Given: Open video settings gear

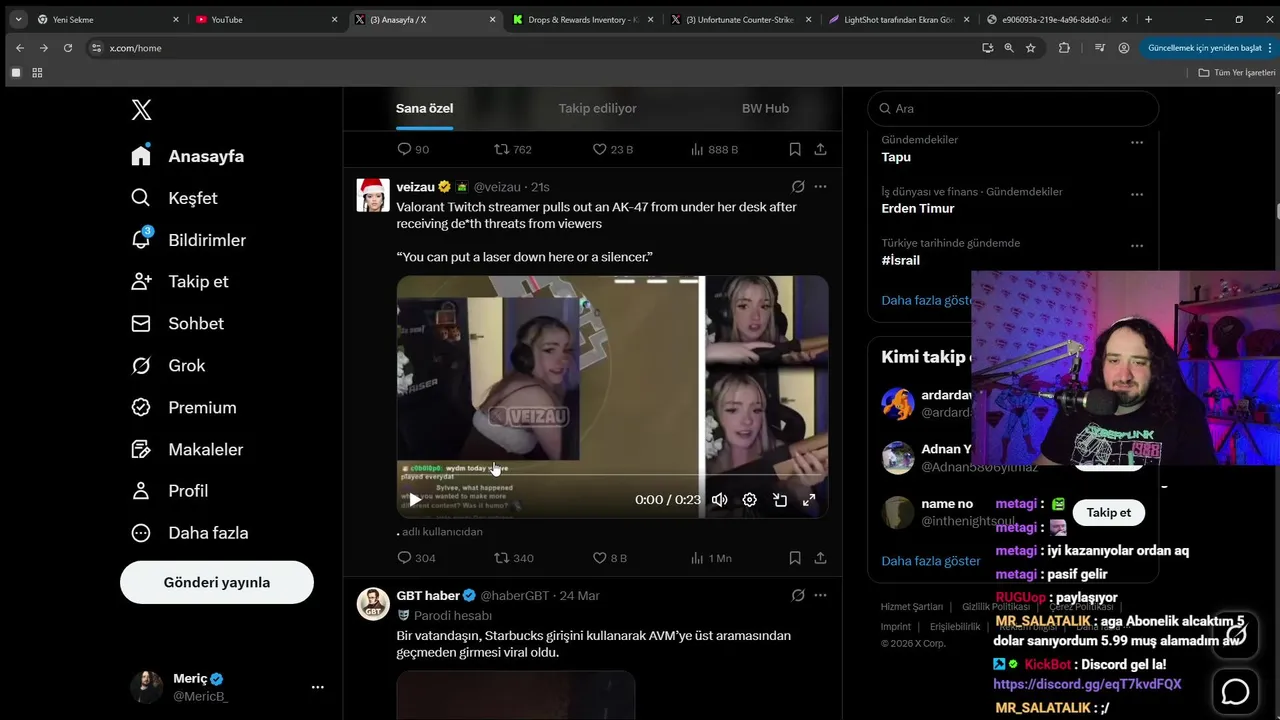Looking at the screenshot, I should (750, 500).
